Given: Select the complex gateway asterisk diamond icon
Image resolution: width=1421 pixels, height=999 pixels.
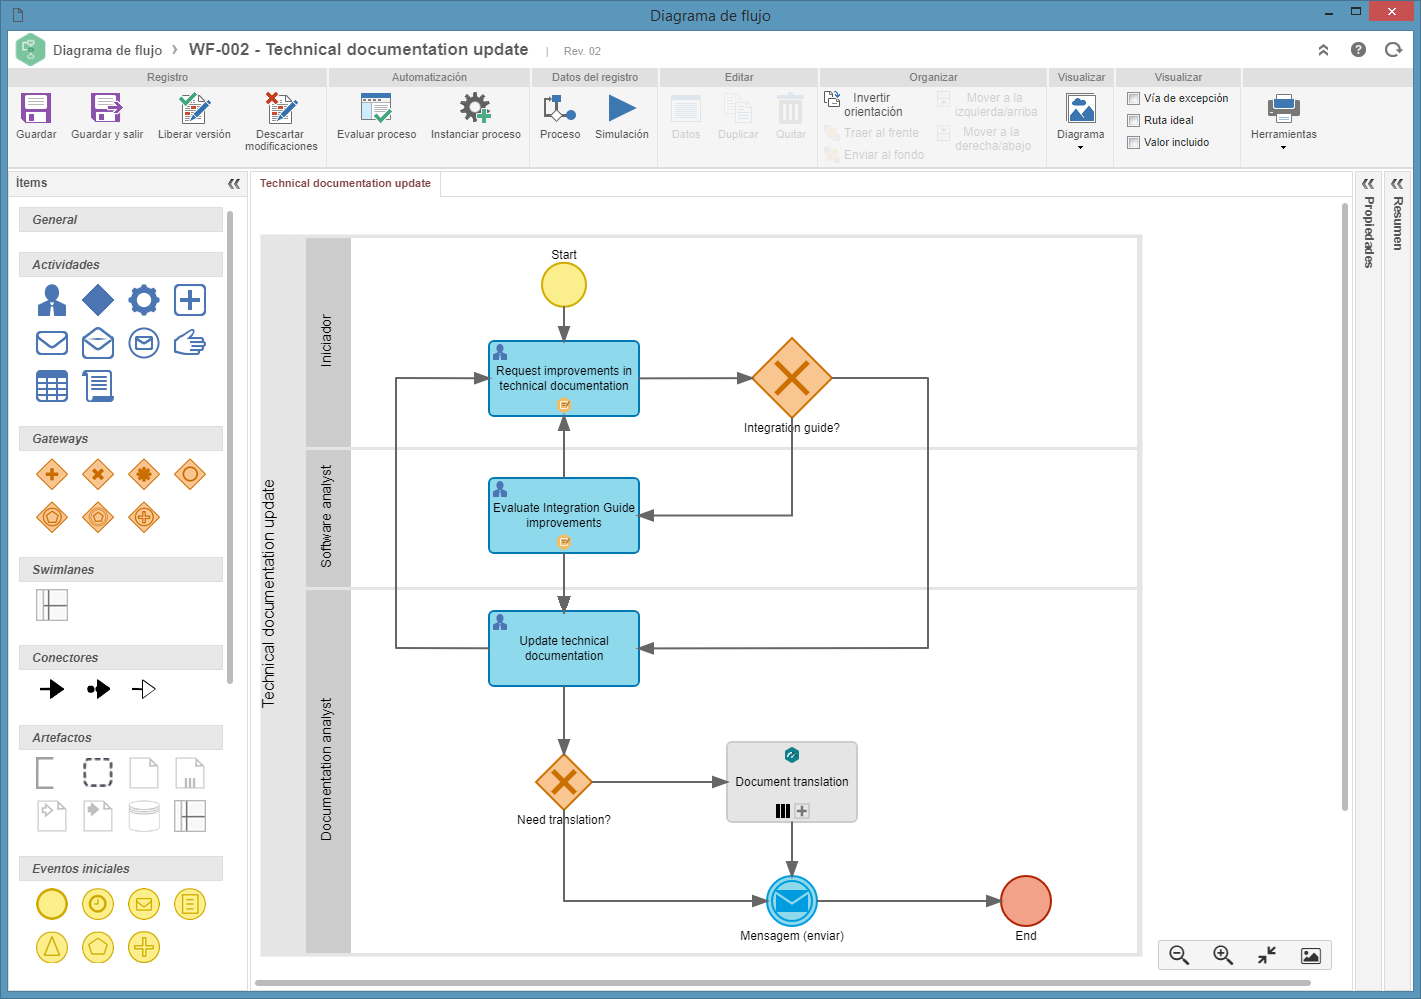Looking at the screenshot, I should [x=144, y=474].
